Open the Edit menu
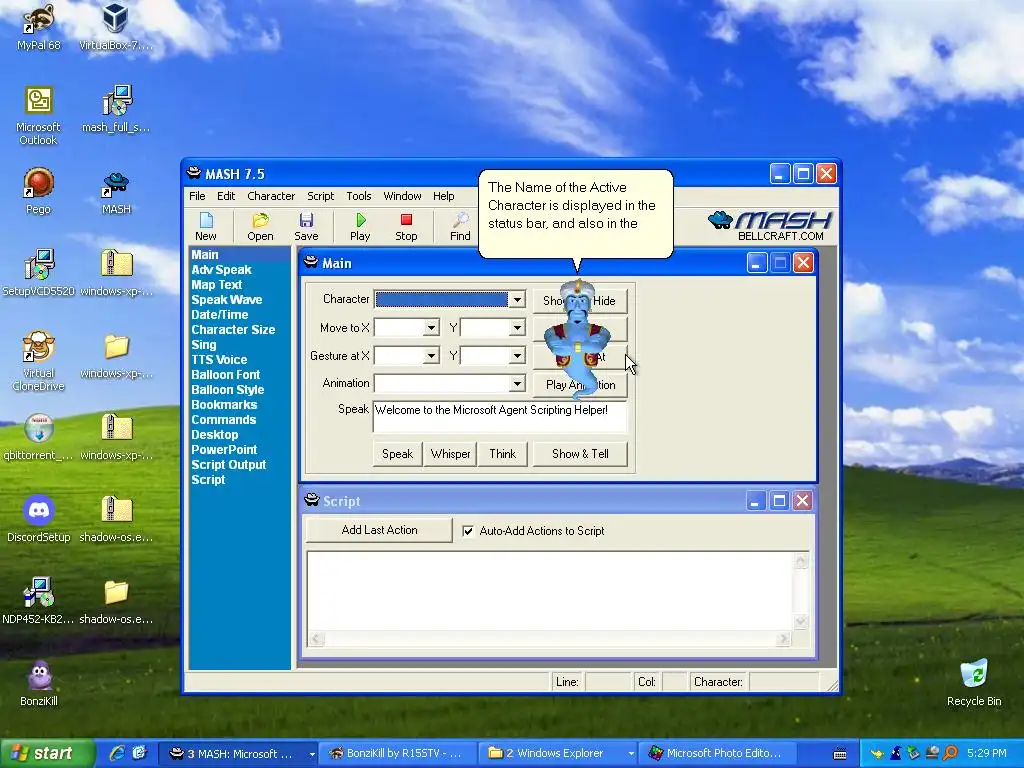The image size is (1024, 768). click(226, 196)
